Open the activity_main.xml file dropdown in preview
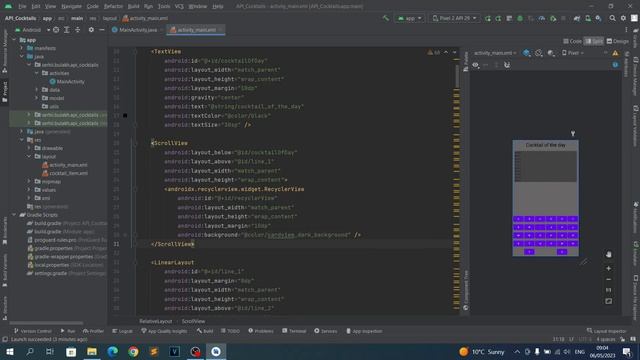Viewport: 640px width, 360px height. click(495, 53)
